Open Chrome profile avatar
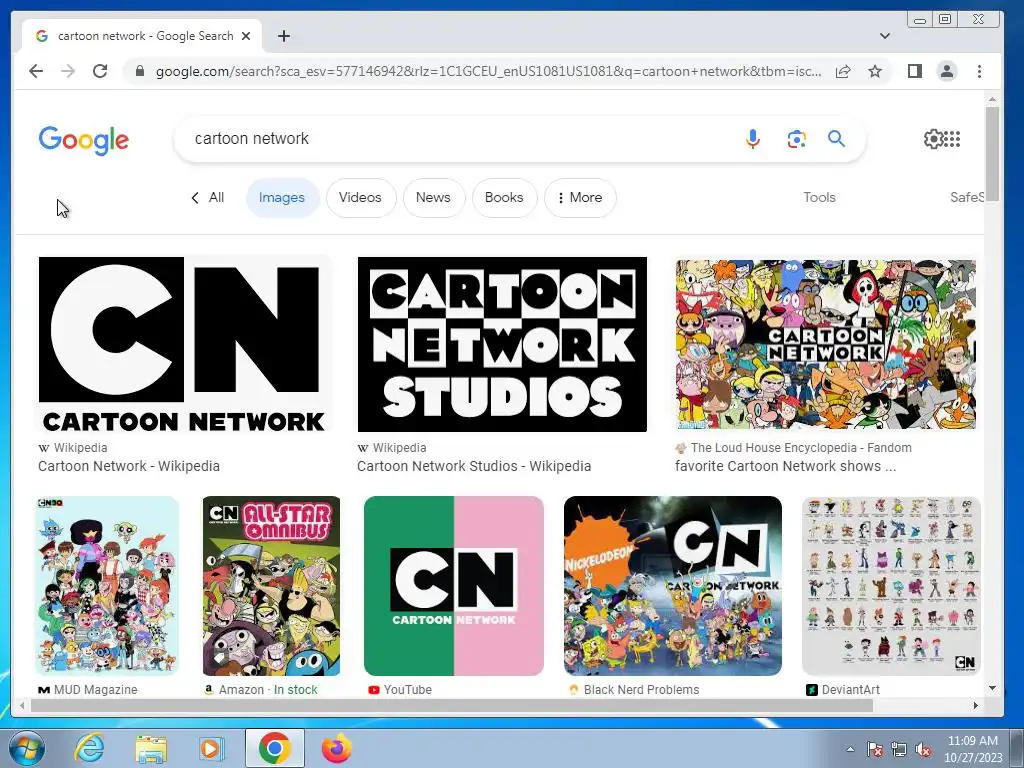1024x768 pixels. pos(946,71)
